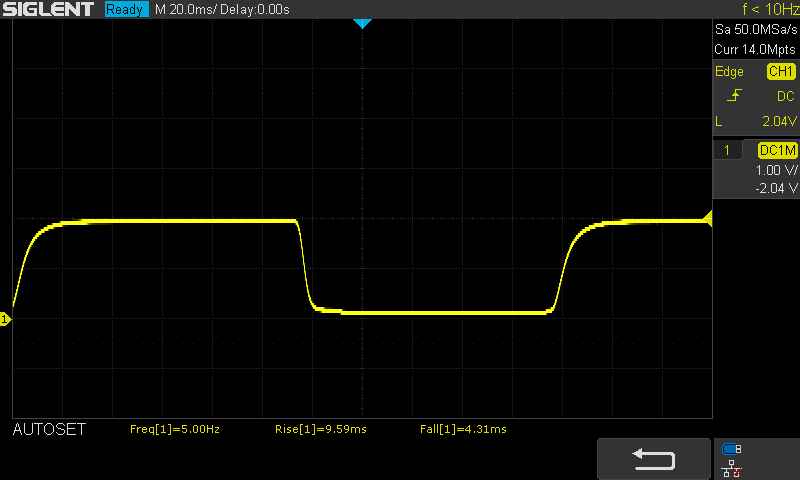Viewport: 800px width, 480px height.
Task: Click the 'Edge' trigger type label
Action: tap(729, 72)
